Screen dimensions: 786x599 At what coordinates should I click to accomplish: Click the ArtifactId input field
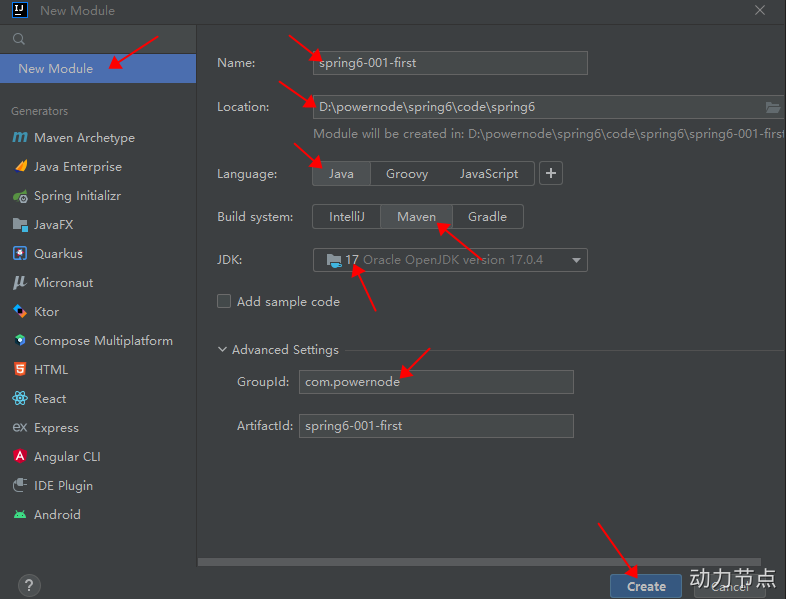(x=436, y=426)
